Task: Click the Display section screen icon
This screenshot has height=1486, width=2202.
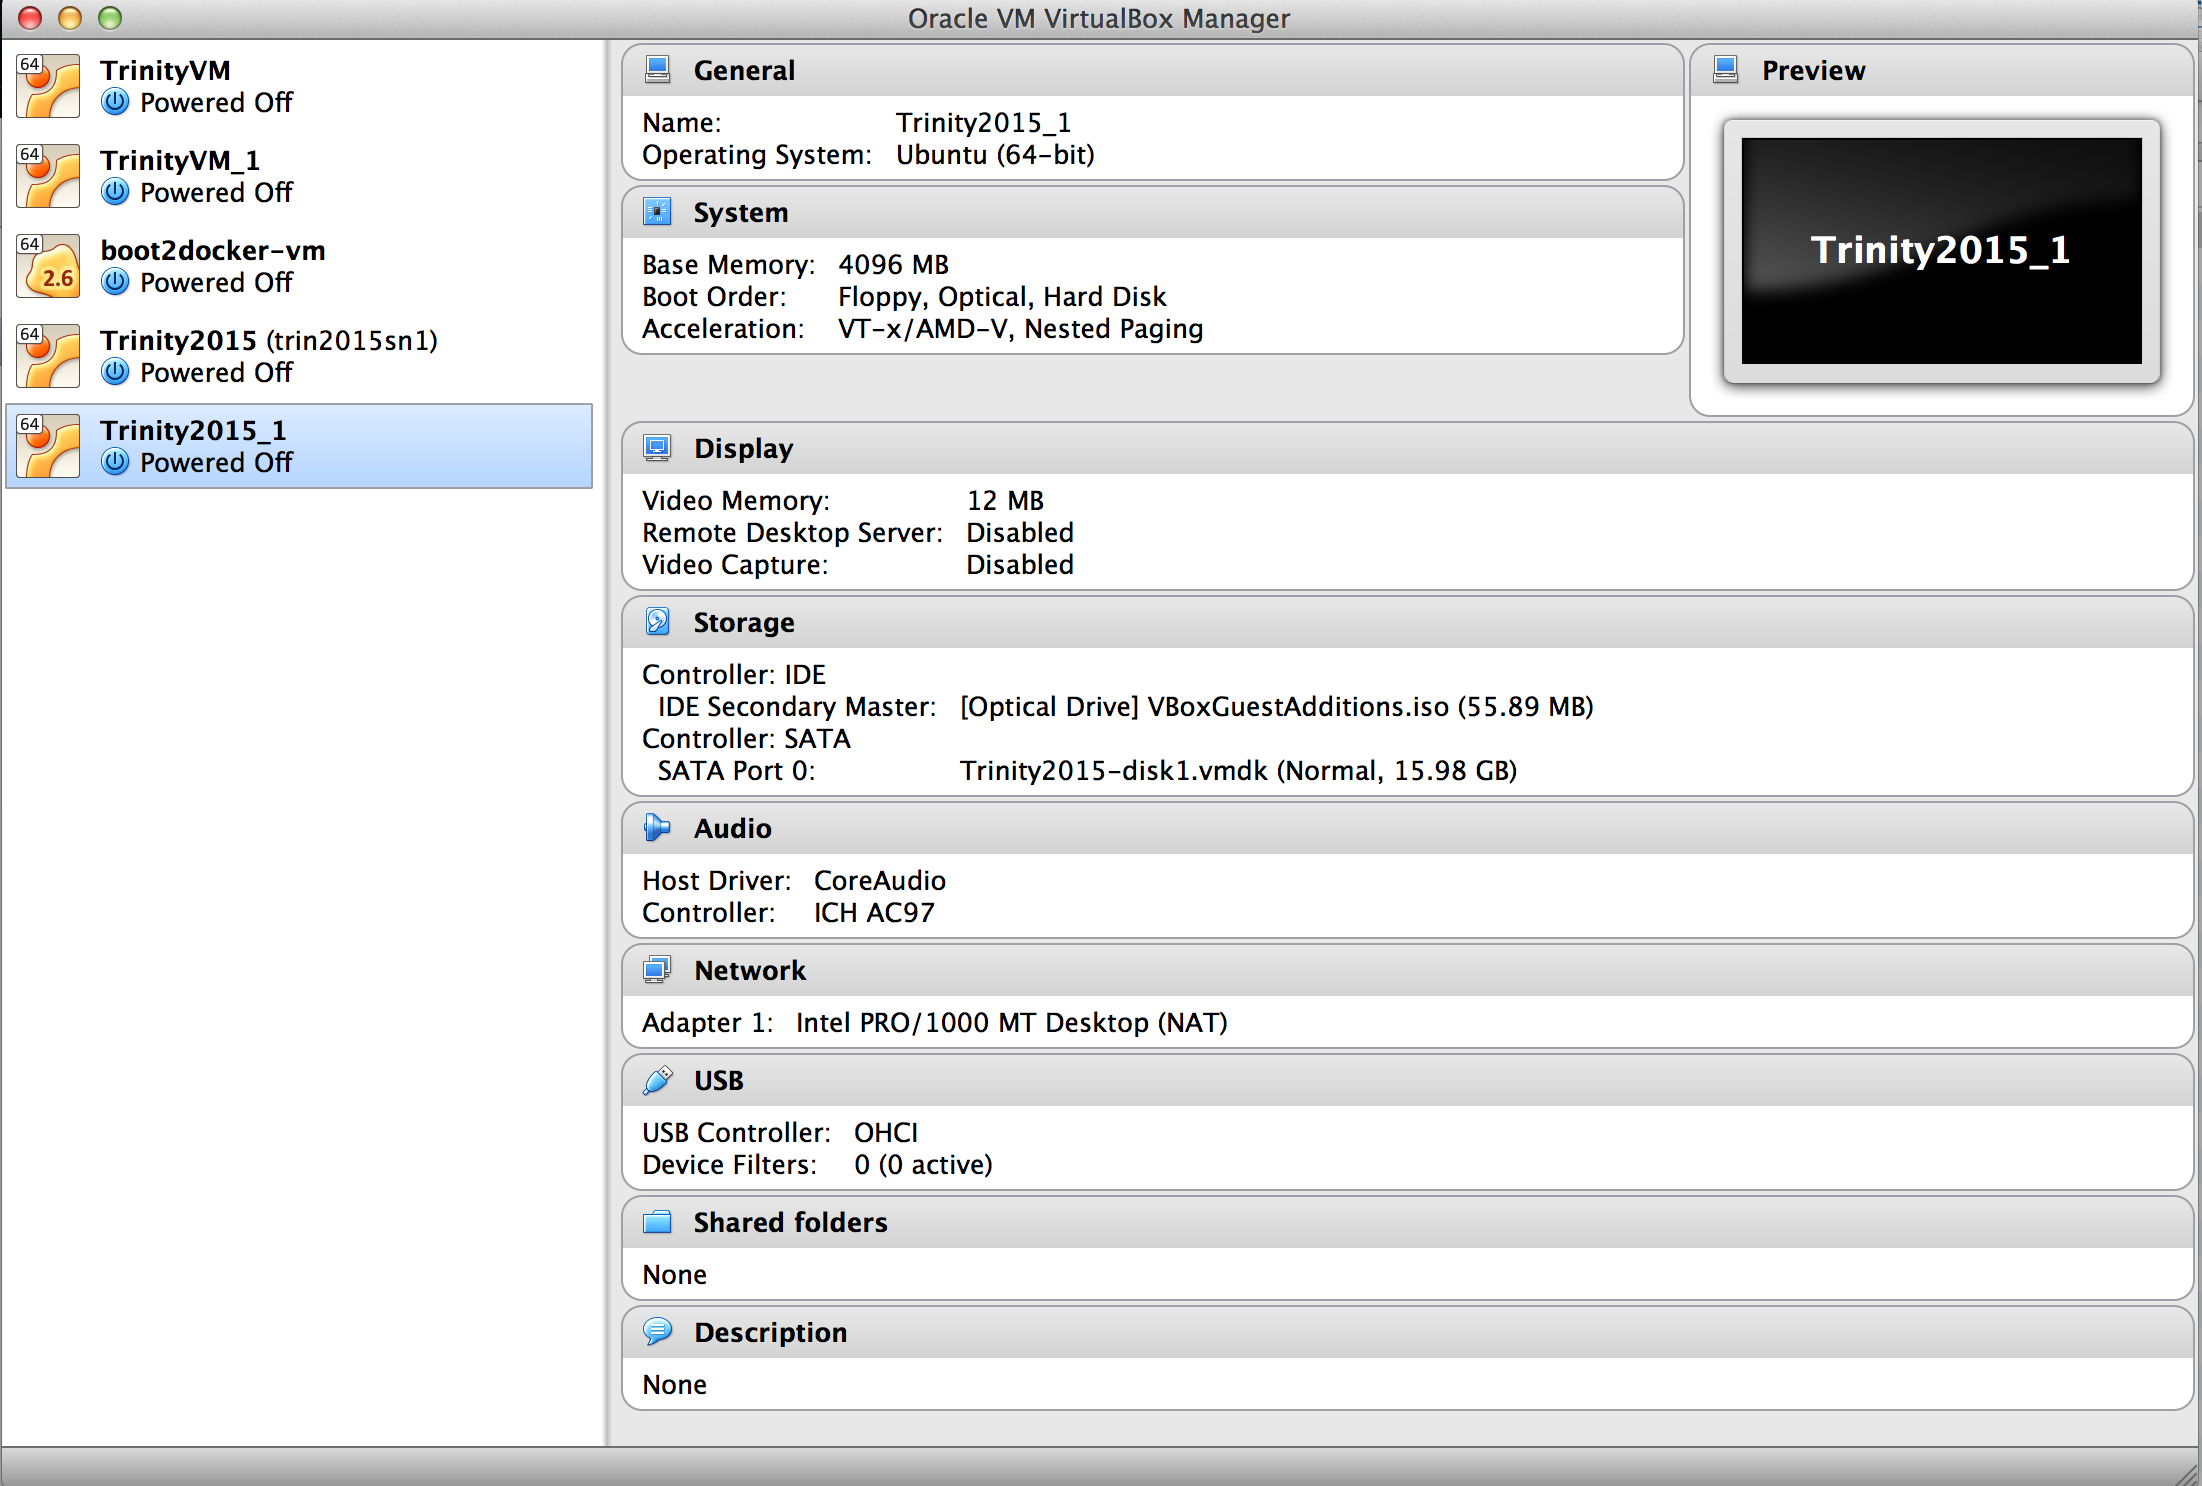Action: click(x=657, y=448)
